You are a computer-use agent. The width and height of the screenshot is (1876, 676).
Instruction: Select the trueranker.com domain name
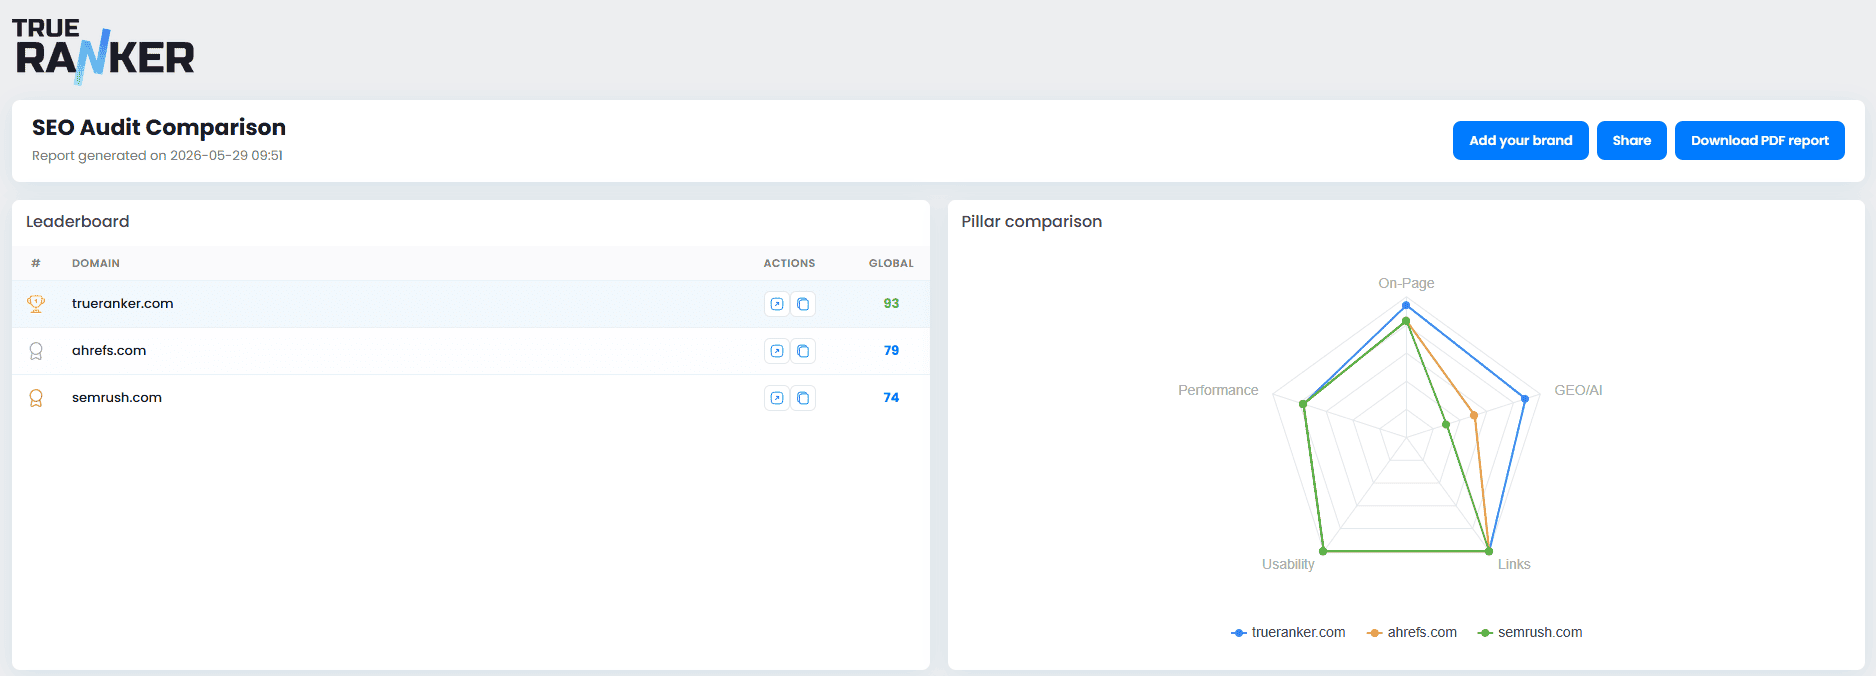coord(122,304)
